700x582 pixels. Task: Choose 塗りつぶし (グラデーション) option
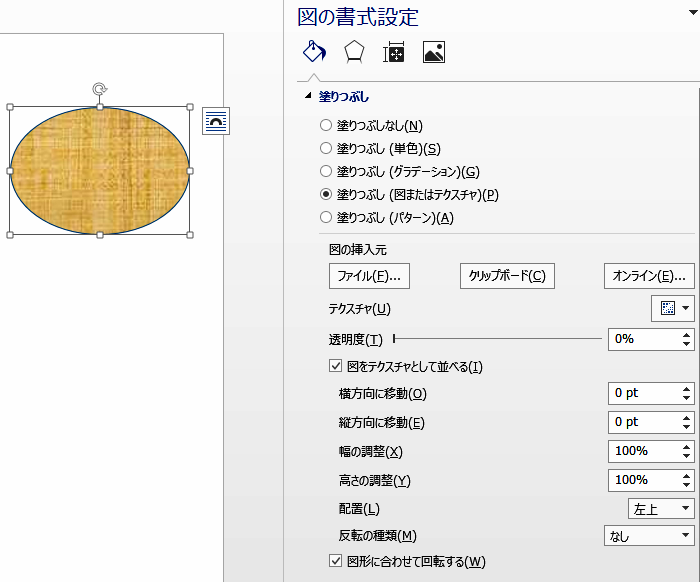(x=326, y=172)
